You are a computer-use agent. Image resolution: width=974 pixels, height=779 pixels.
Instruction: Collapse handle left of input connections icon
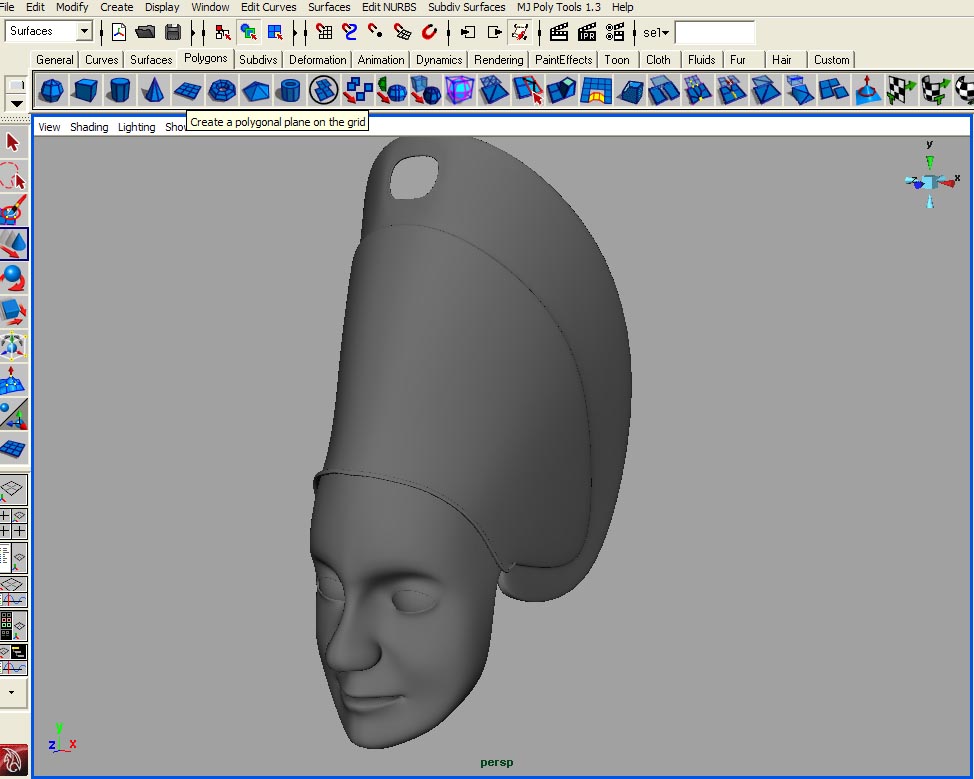[x=448, y=32]
